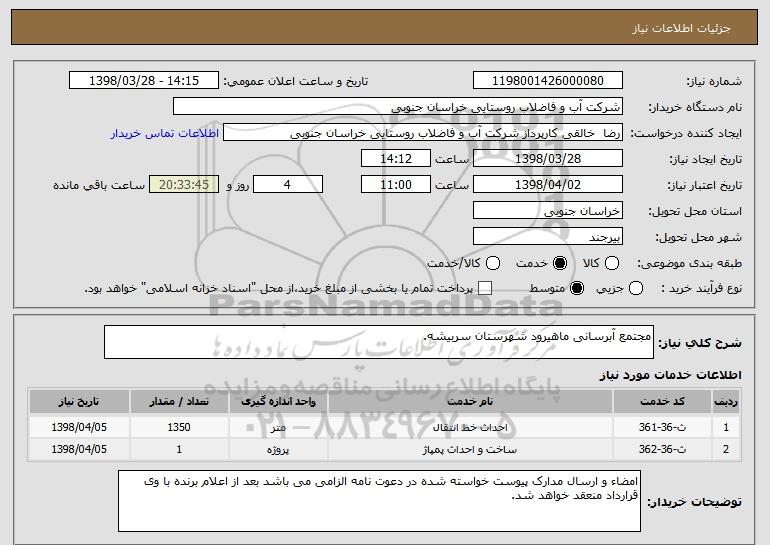The image size is (770, 545).
Task: Click service code 'ث-36-362' cell
Action: coord(662,449)
